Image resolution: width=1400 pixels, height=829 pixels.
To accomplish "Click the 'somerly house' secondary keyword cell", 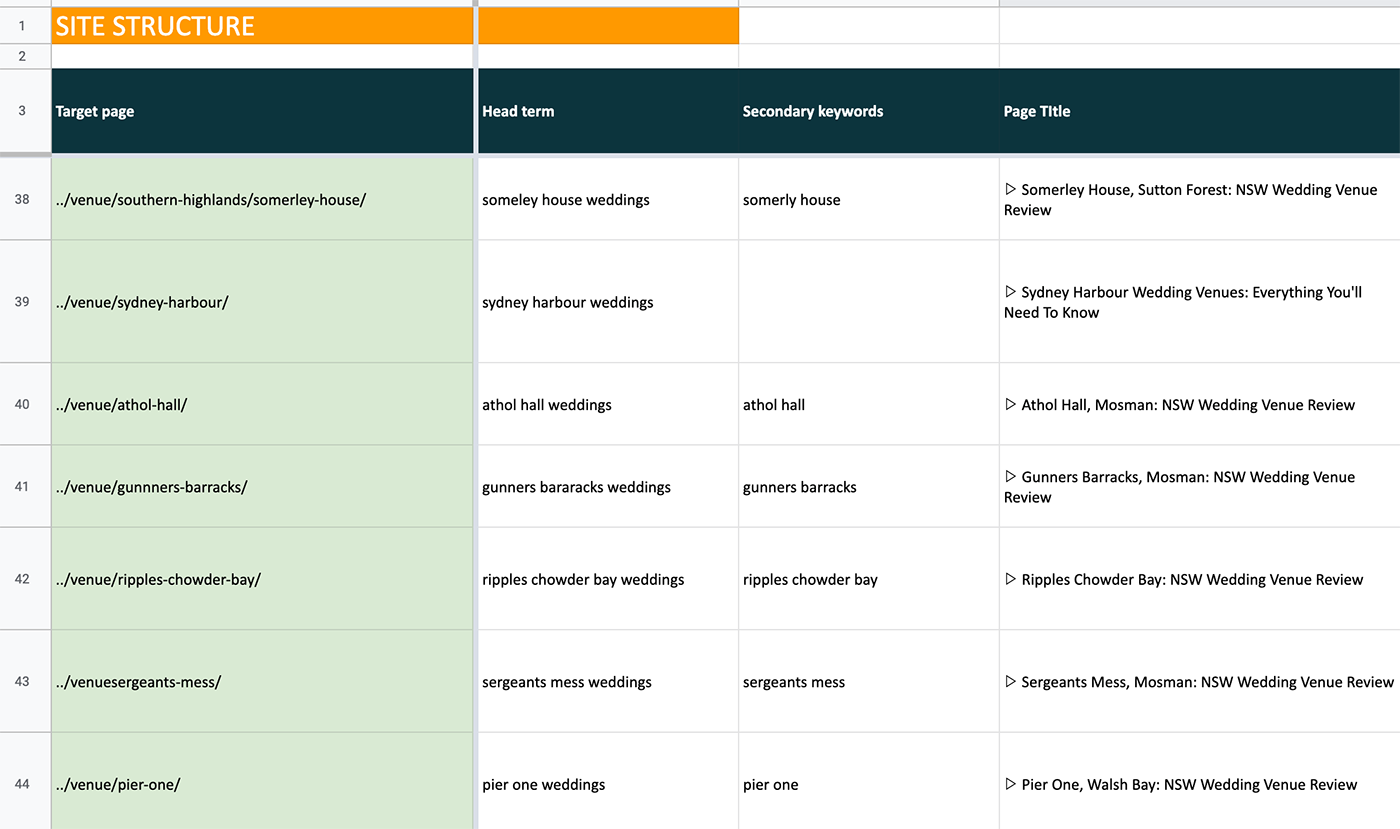I will click(869, 199).
